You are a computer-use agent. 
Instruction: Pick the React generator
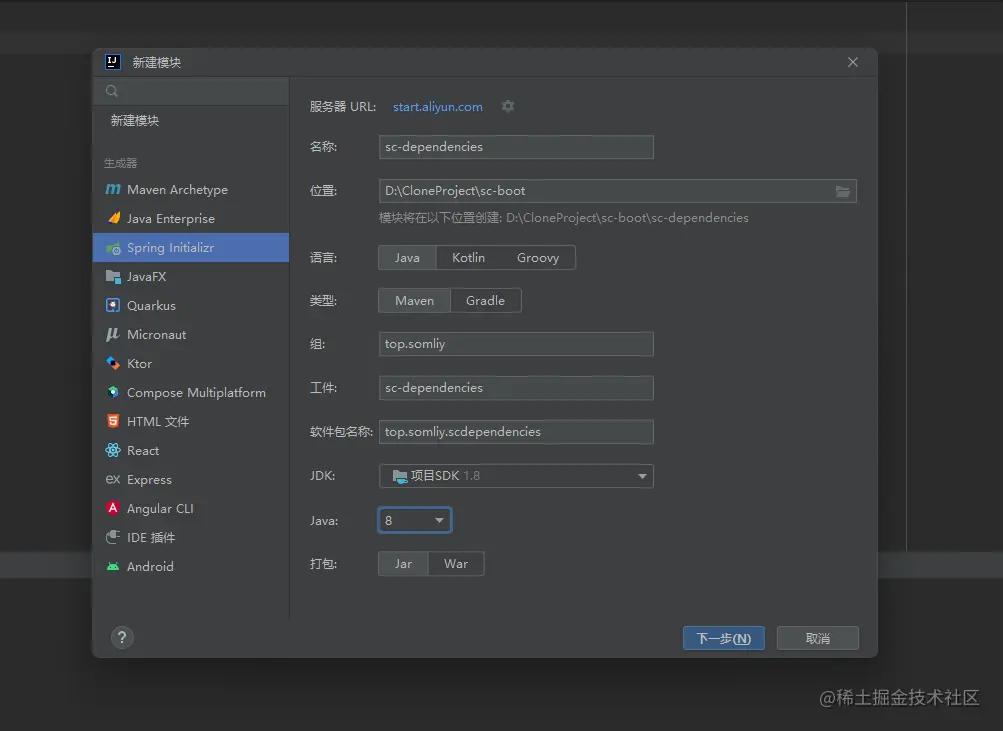click(143, 450)
